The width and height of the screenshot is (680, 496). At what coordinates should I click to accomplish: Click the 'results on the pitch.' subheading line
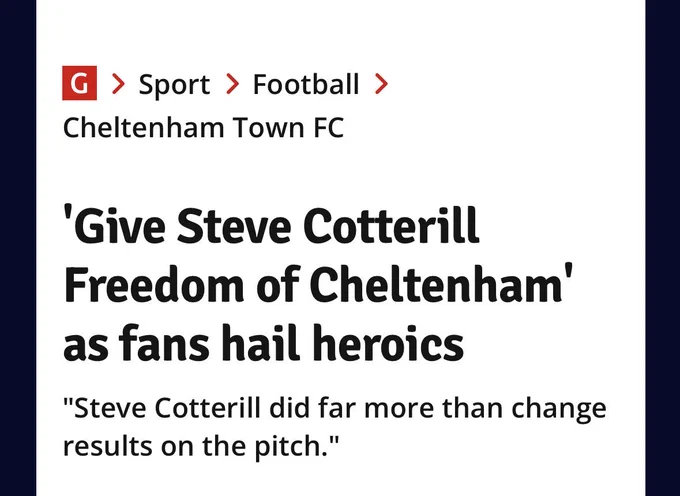pos(200,447)
